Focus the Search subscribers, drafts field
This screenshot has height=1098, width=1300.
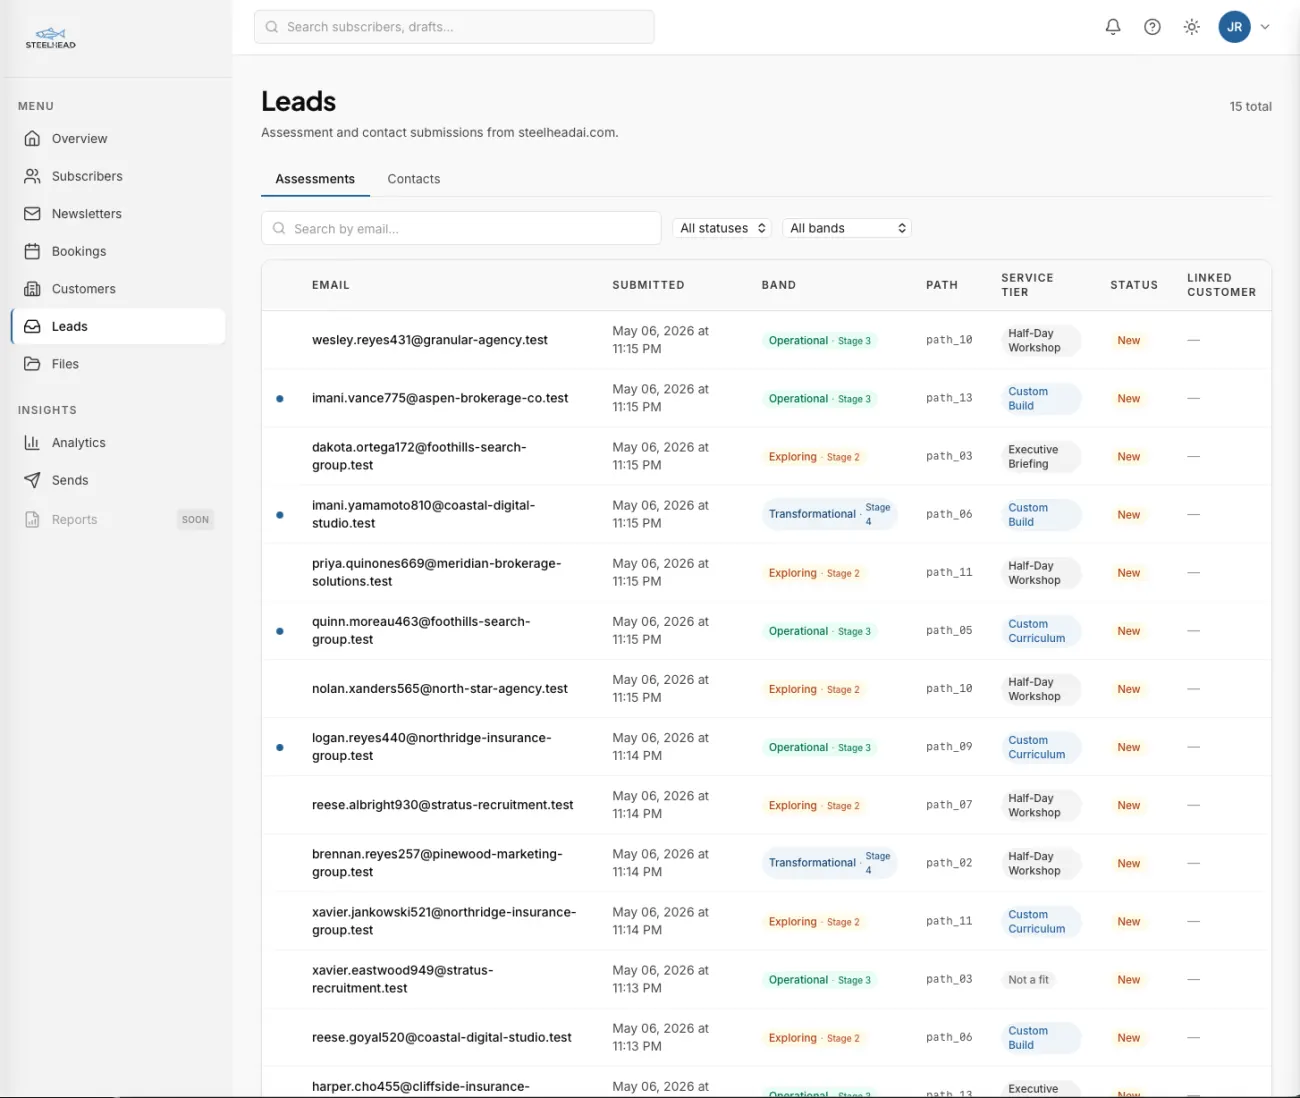point(454,27)
